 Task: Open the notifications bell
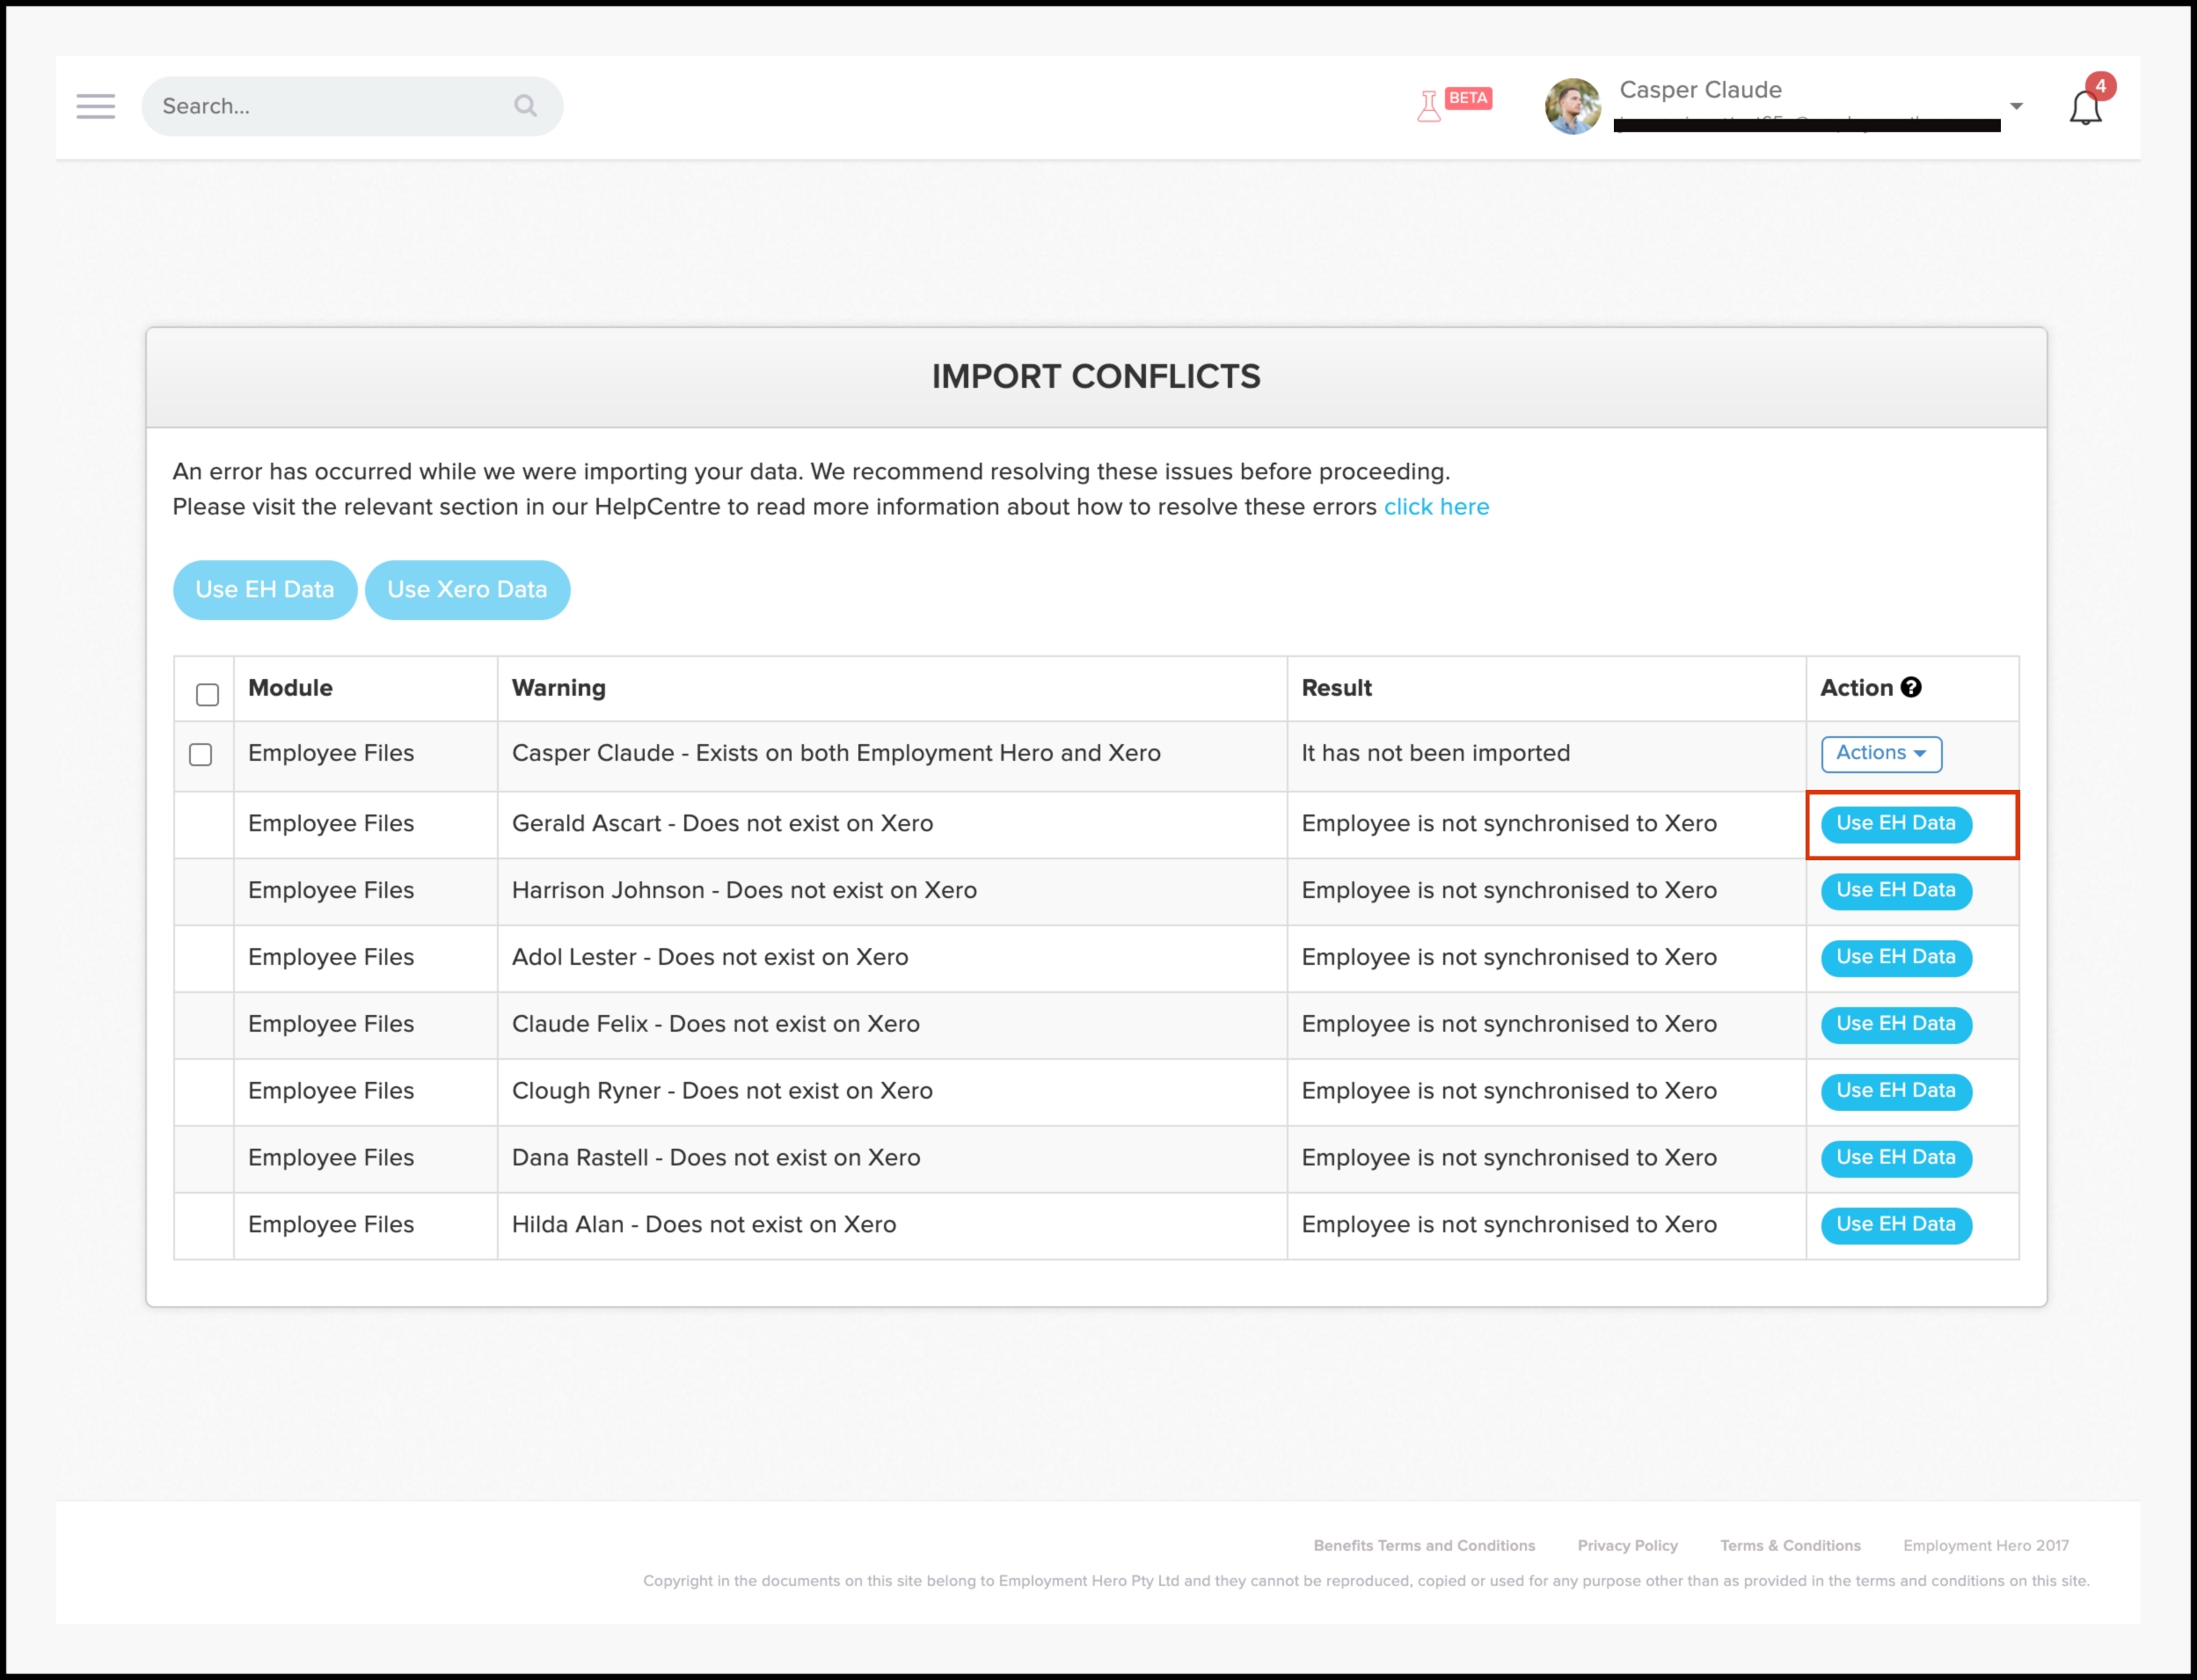pos(2084,109)
